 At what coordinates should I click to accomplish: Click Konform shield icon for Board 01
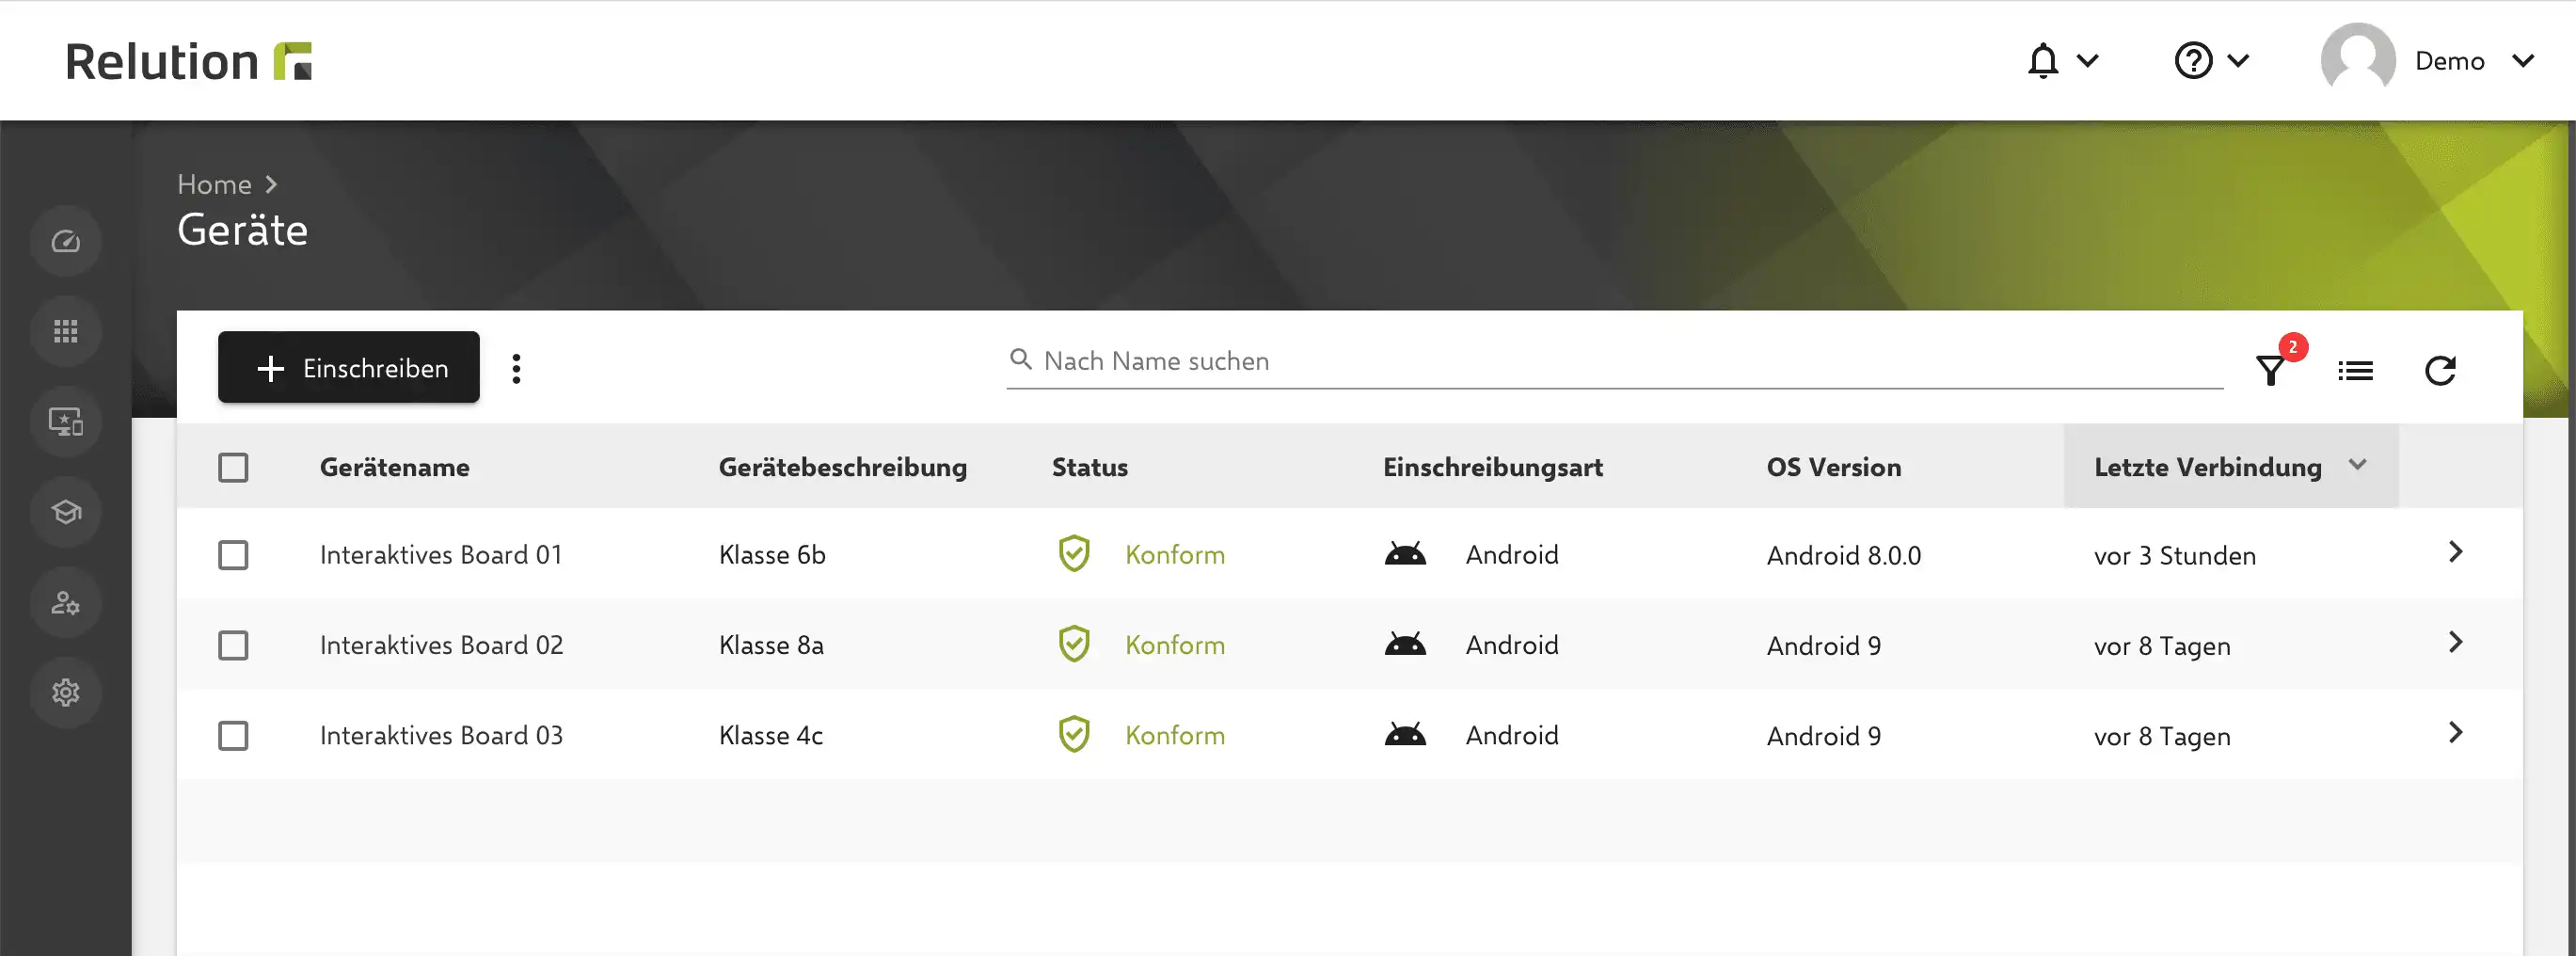pyautogui.click(x=1074, y=553)
